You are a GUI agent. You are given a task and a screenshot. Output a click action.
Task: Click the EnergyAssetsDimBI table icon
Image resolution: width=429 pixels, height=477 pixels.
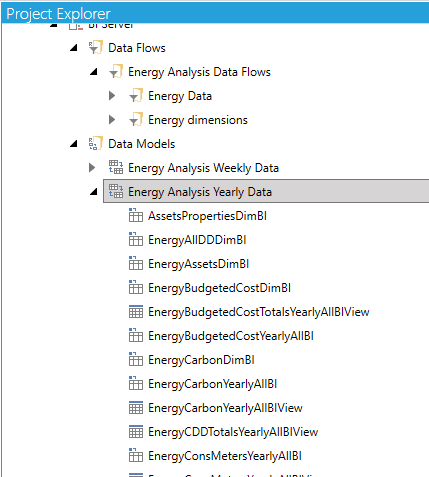(136, 263)
